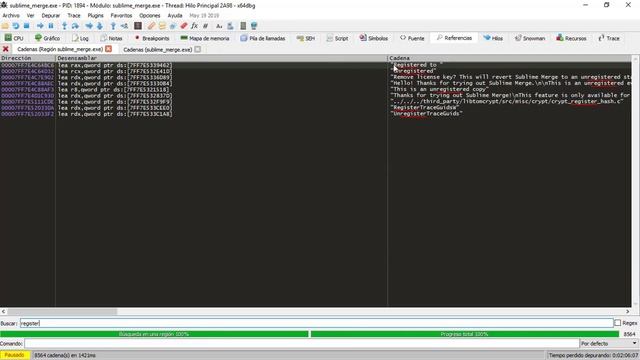Open the Depurar menu

coord(51,16)
